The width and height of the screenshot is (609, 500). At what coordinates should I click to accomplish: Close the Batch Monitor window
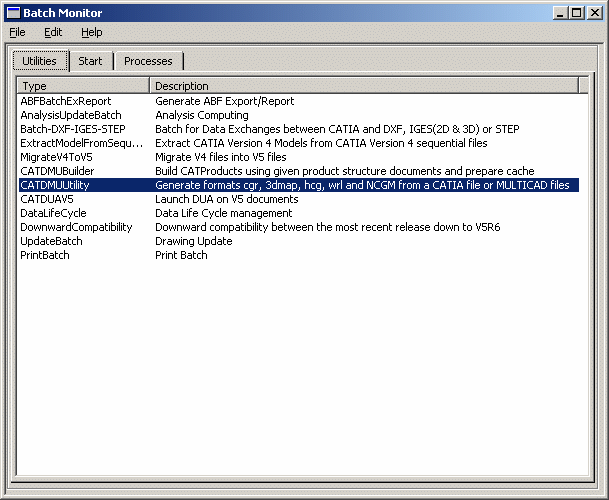pos(595,13)
